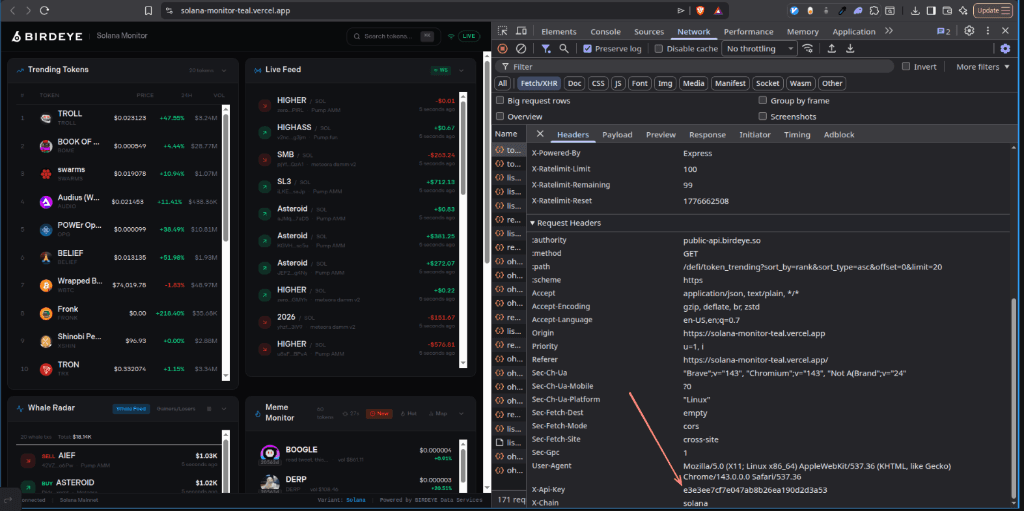Open browser downloads icon

coord(915,10)
